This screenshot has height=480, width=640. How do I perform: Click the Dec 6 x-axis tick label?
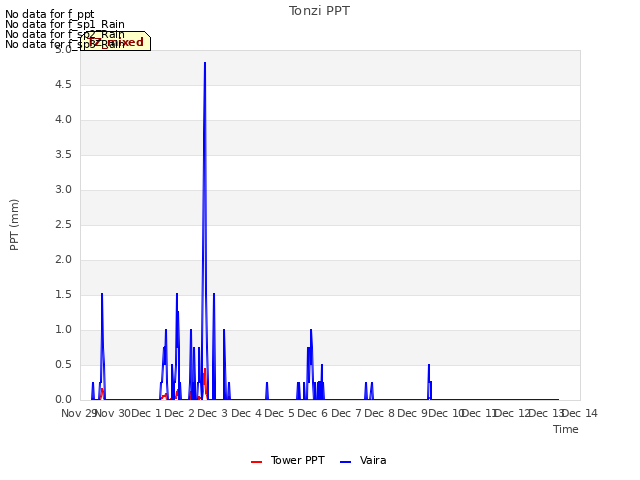pyautogui.click(x=312, y=413)
